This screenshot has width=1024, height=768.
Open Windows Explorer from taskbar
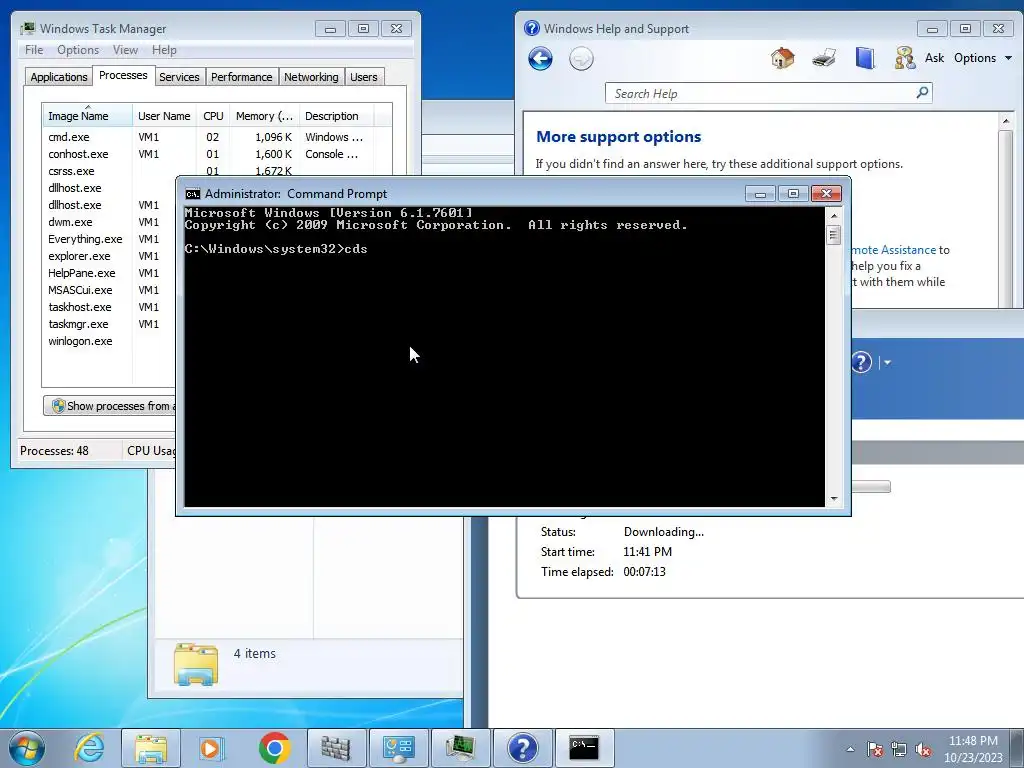point(151,748)
